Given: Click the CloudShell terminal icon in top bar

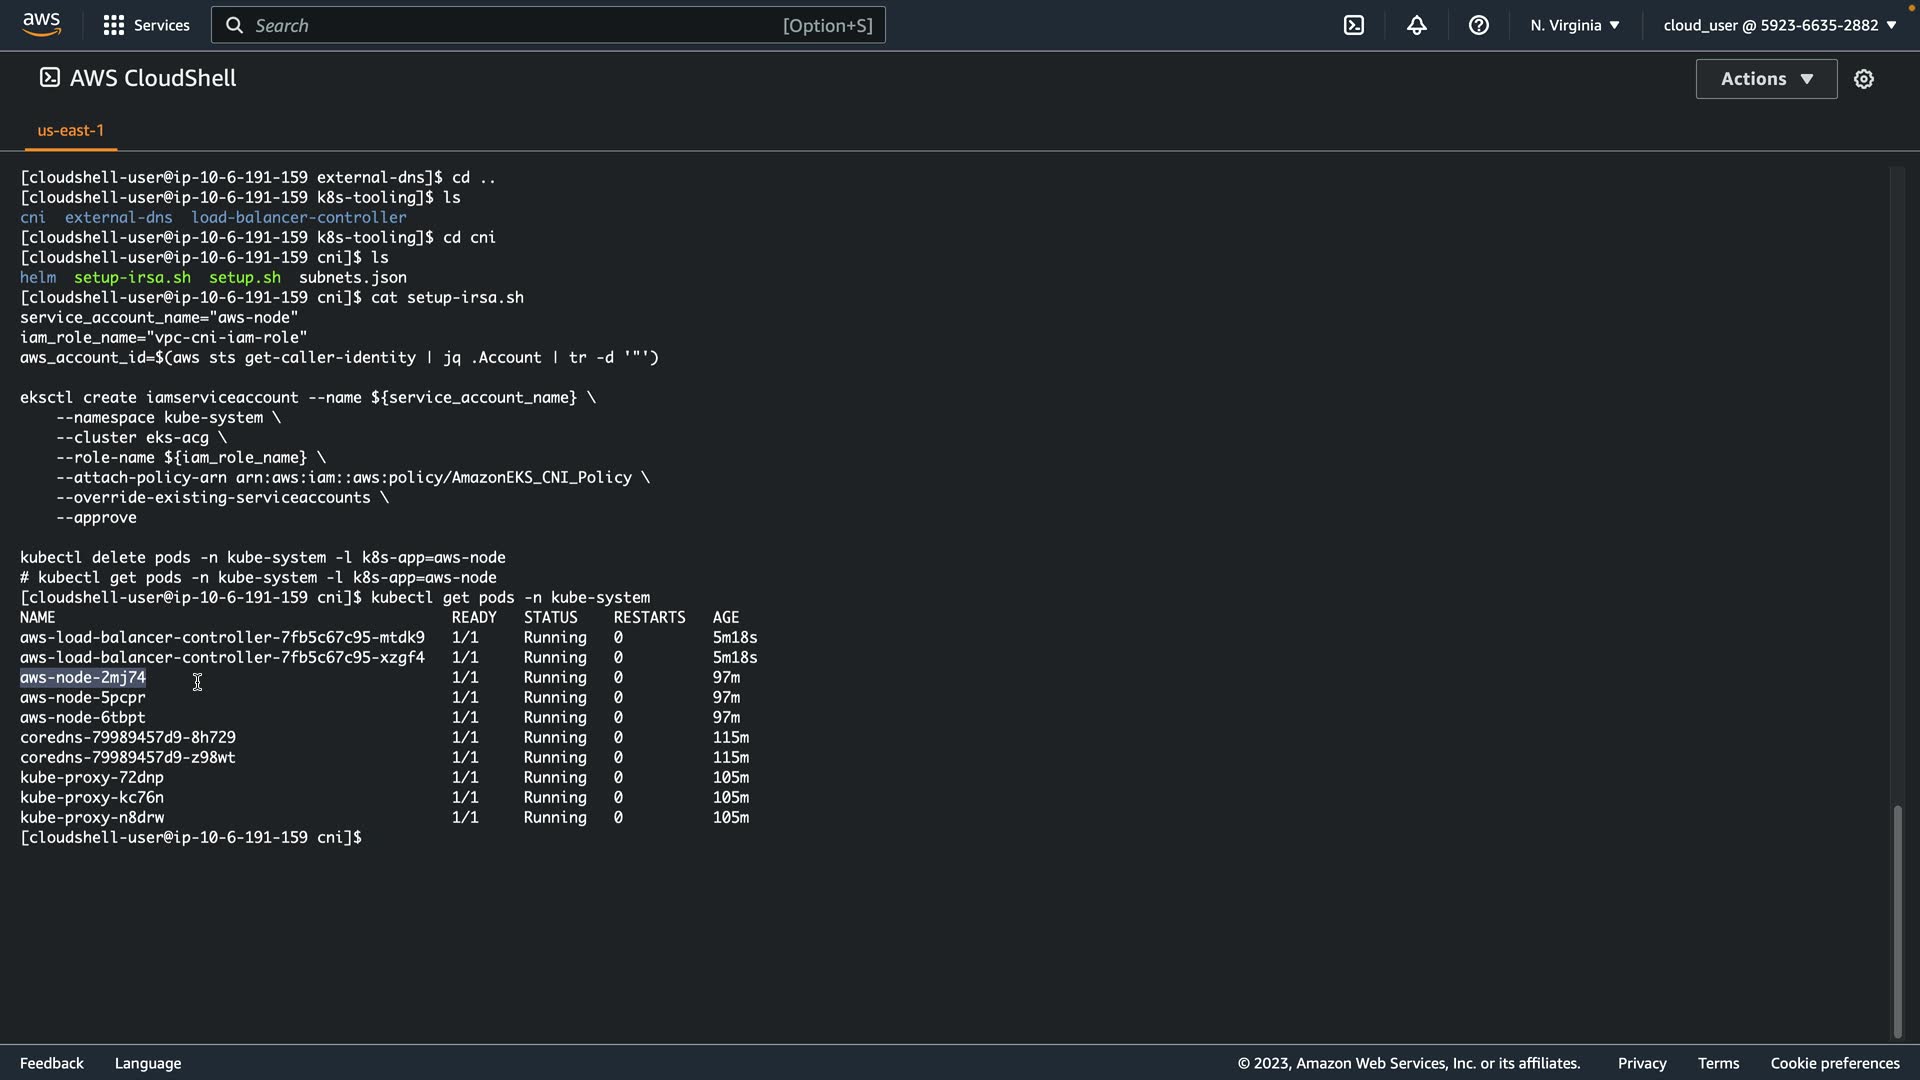Looking at the screenshot, I should tap(1354, 25).
